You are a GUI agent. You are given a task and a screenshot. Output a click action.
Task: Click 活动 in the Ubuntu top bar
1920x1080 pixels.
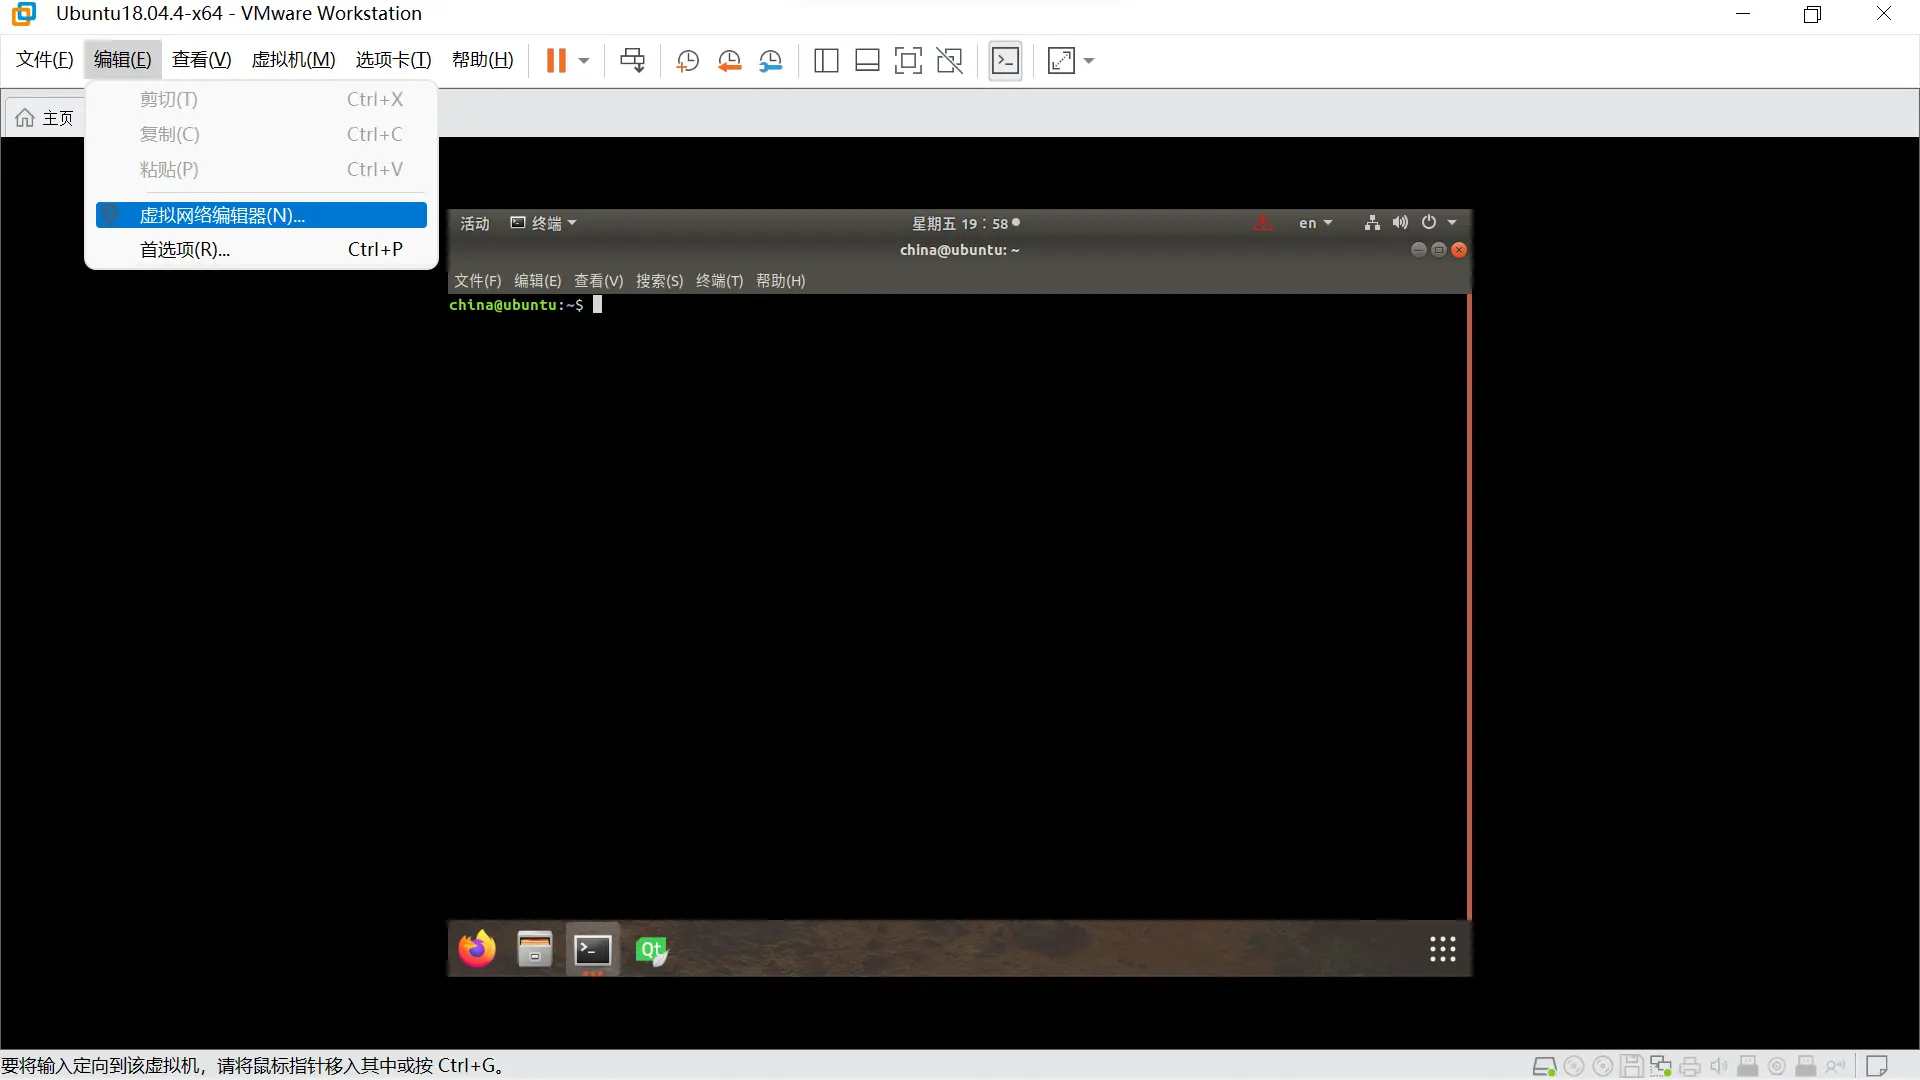point(475,223)
